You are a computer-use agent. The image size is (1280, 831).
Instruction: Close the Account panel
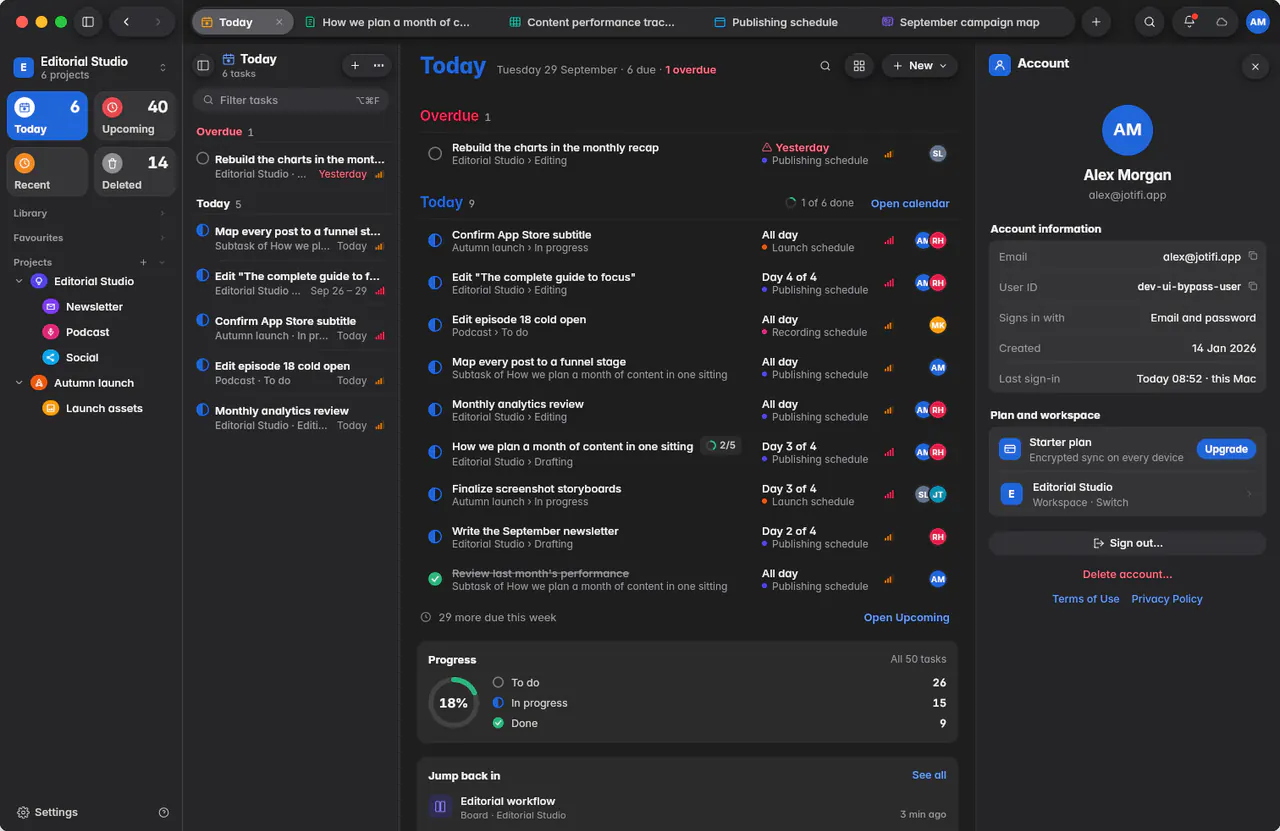pos(1255,66)
